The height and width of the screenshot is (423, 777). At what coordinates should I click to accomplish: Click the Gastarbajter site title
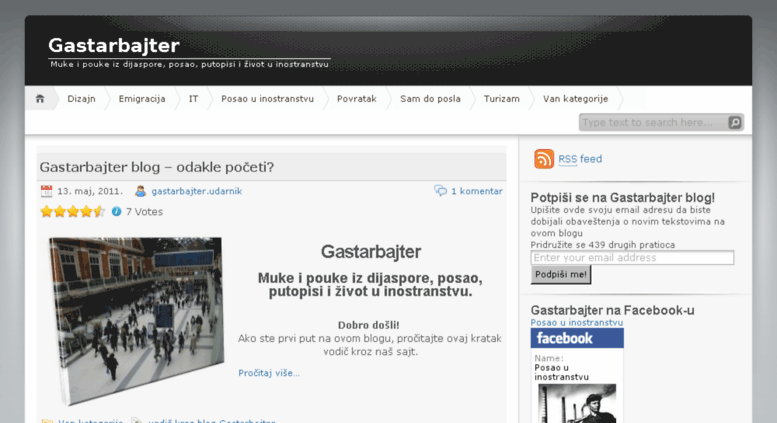pyautogui.click(x=114, y=45)
